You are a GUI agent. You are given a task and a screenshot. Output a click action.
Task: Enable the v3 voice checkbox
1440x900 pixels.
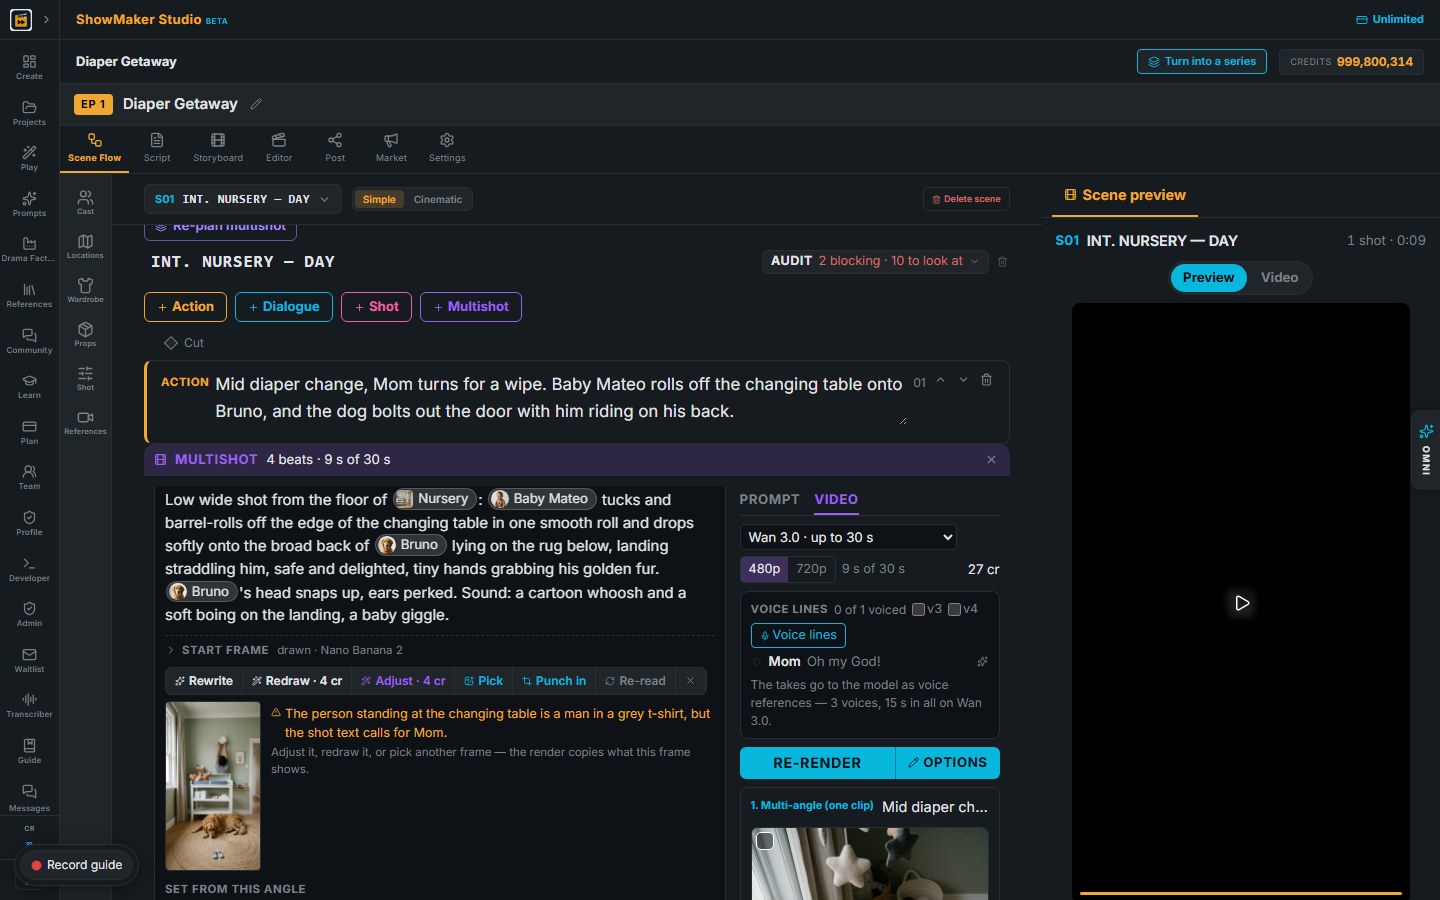pyautogui.click(x=918, y=609)
